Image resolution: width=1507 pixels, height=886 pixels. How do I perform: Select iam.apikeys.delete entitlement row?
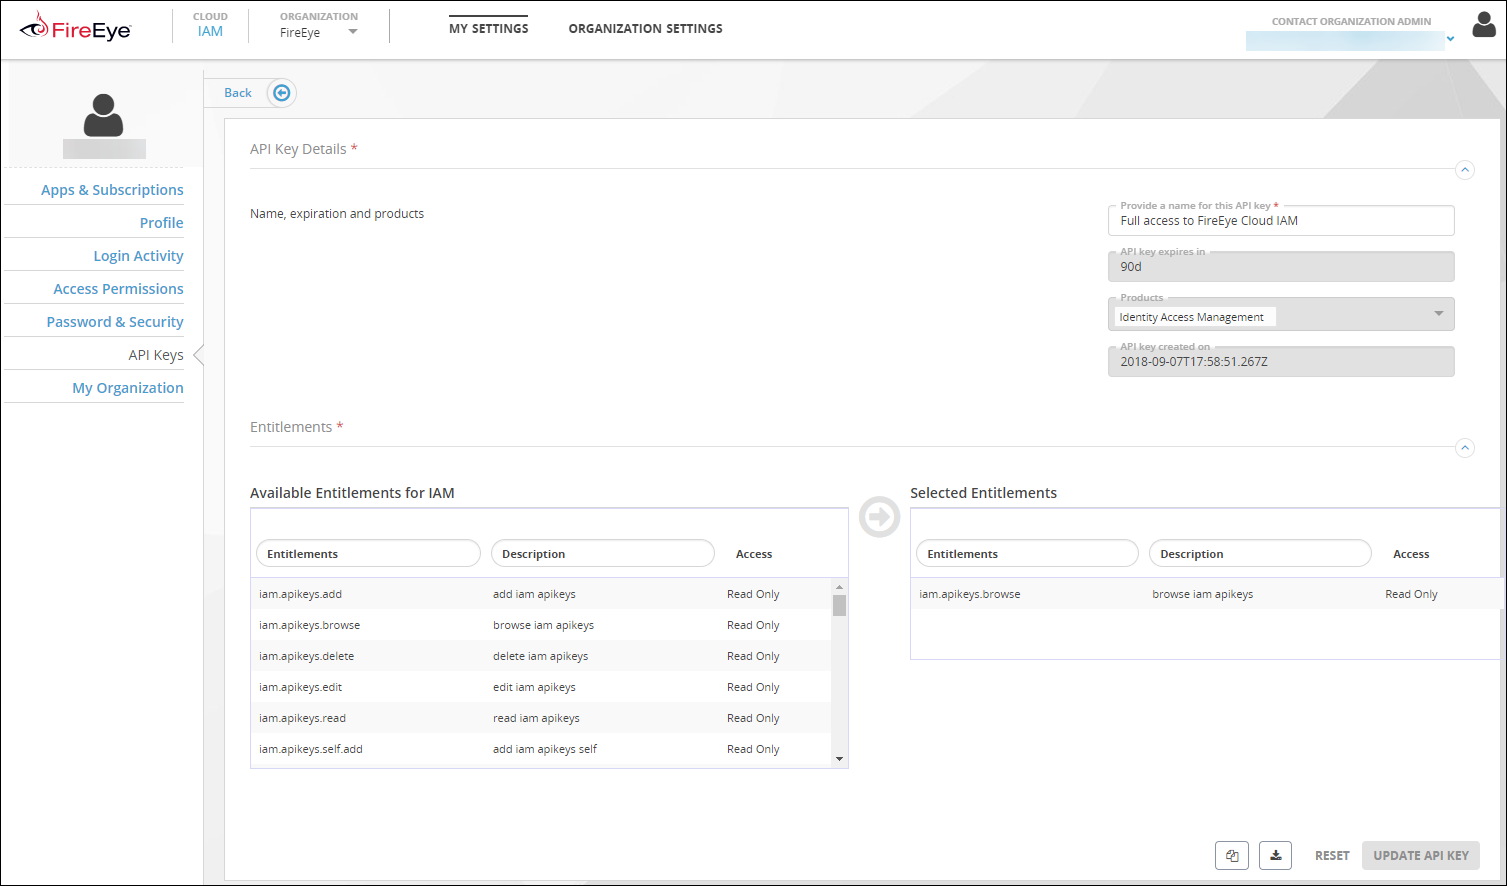point(541,656)
